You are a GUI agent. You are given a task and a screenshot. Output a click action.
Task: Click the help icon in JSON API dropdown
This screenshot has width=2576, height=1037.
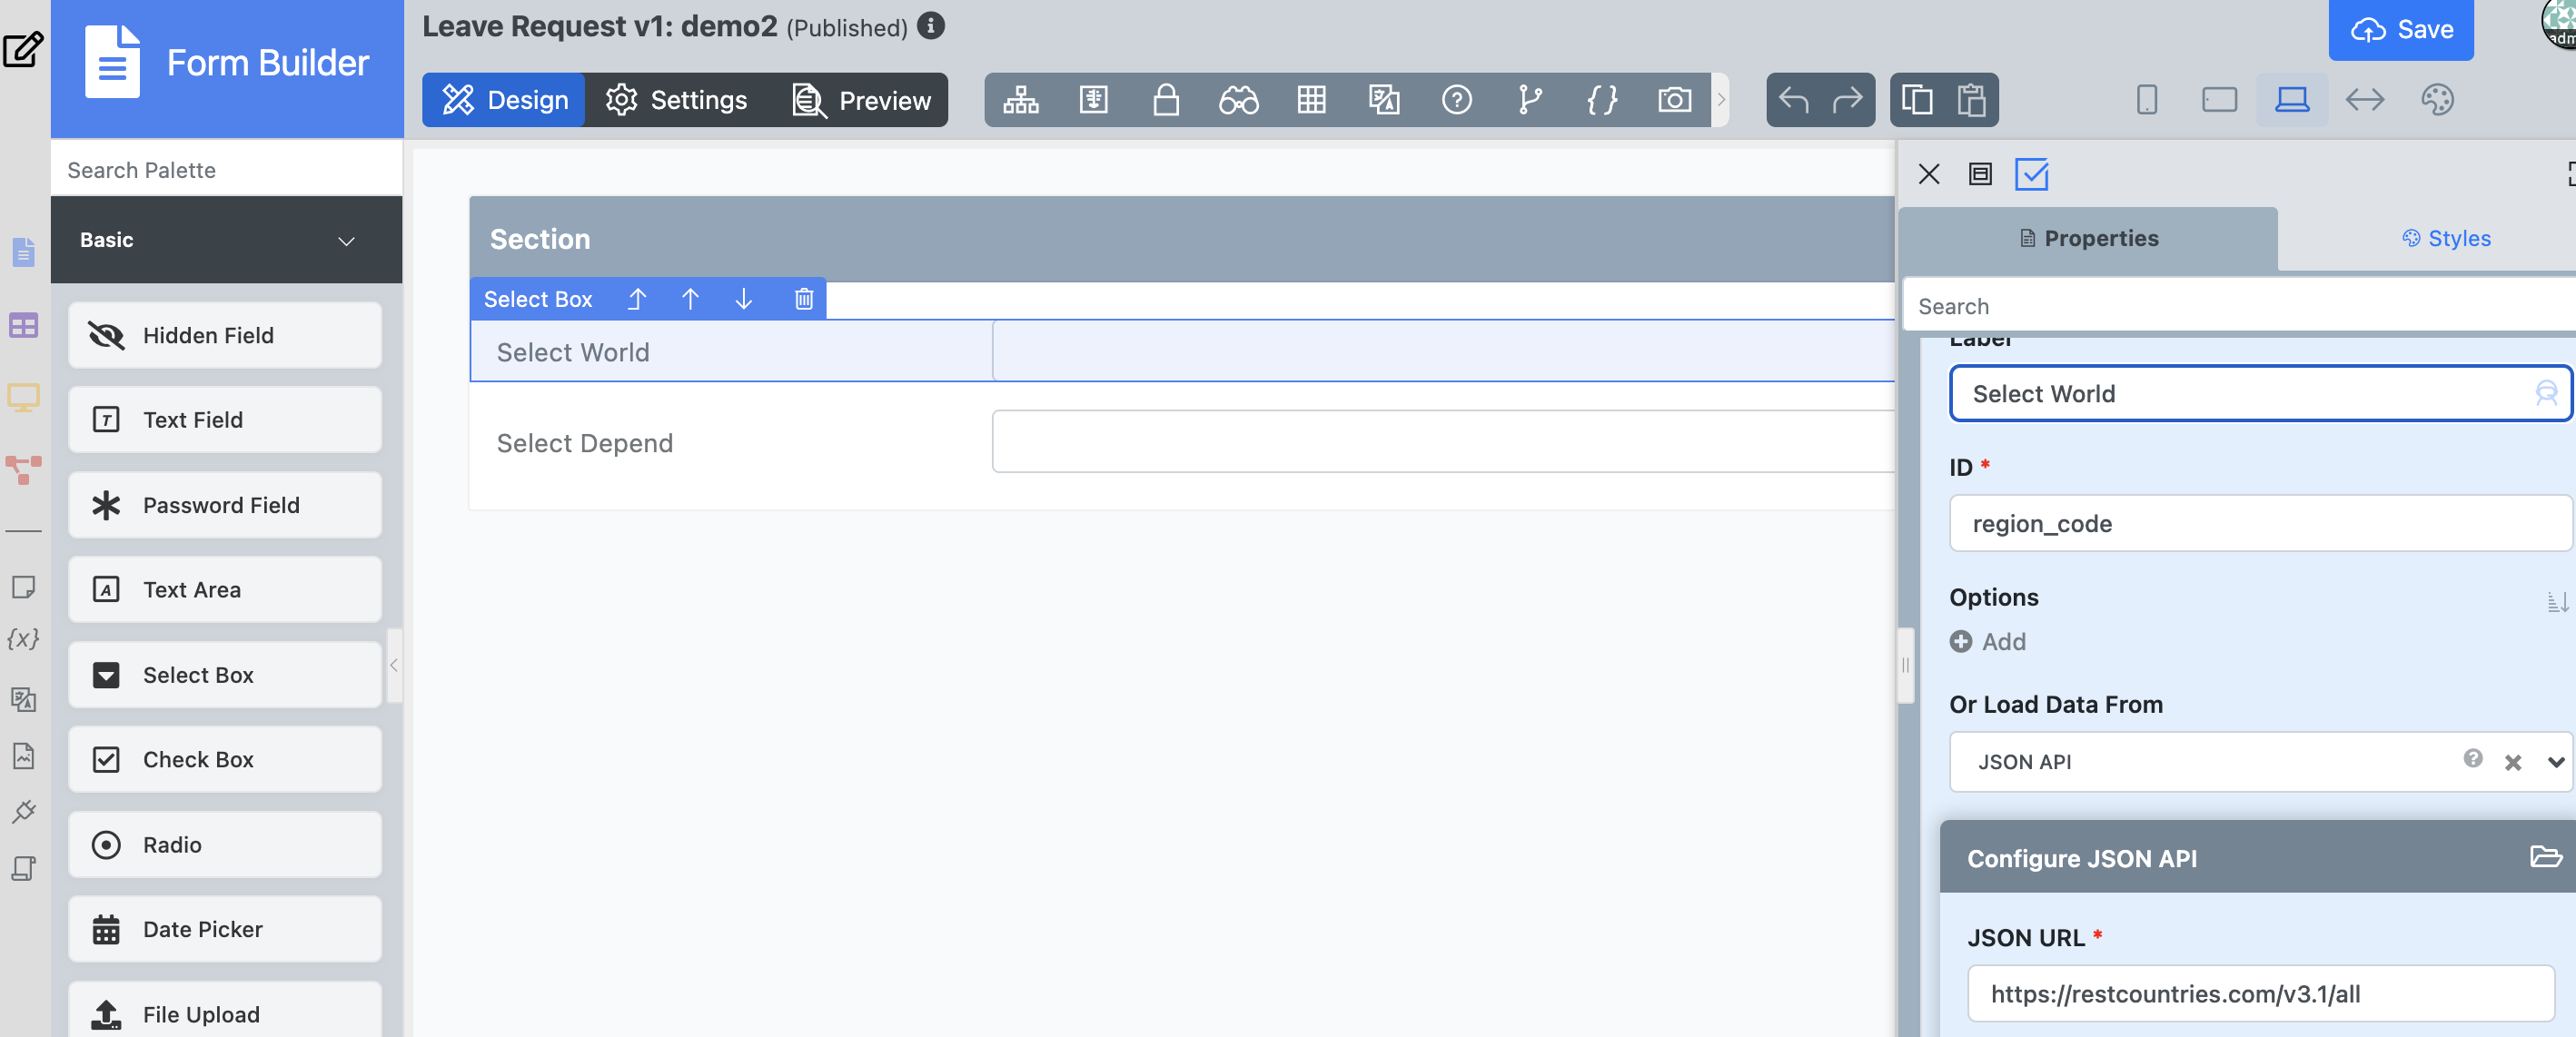pyautogui.click(x=2472, y=759)
